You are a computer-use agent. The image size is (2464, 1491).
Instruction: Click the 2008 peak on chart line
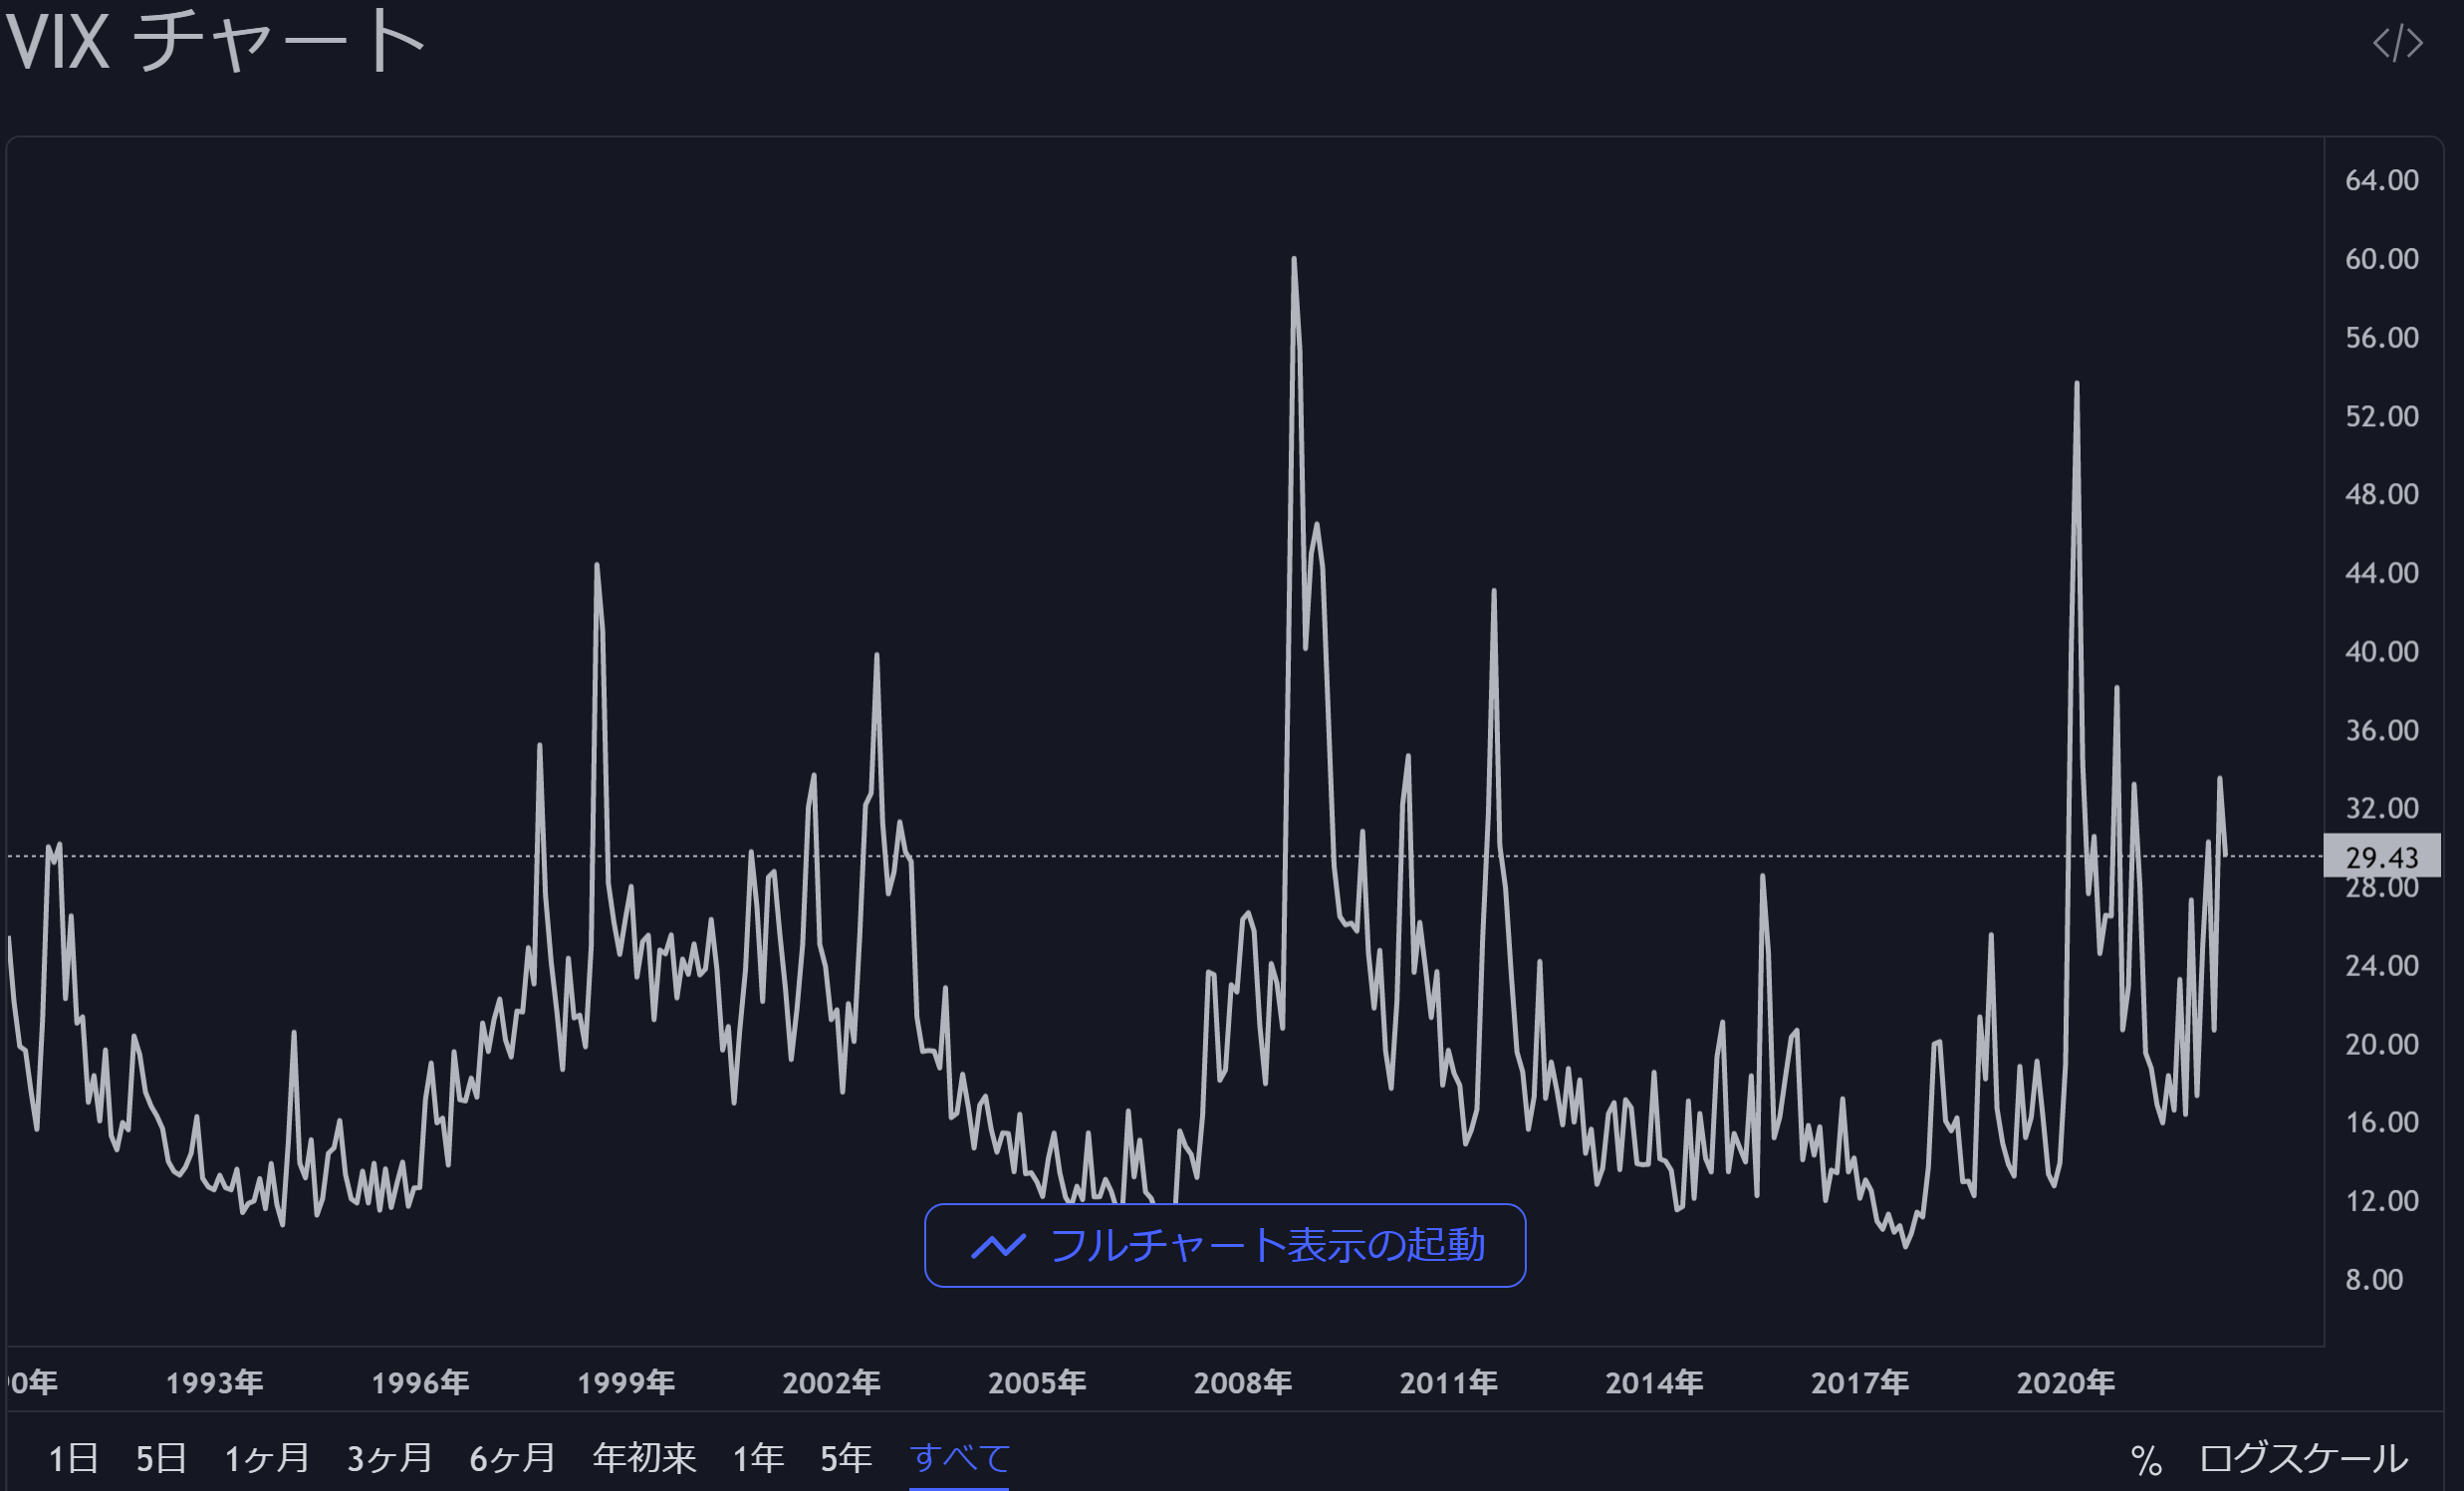[1294, 260]
